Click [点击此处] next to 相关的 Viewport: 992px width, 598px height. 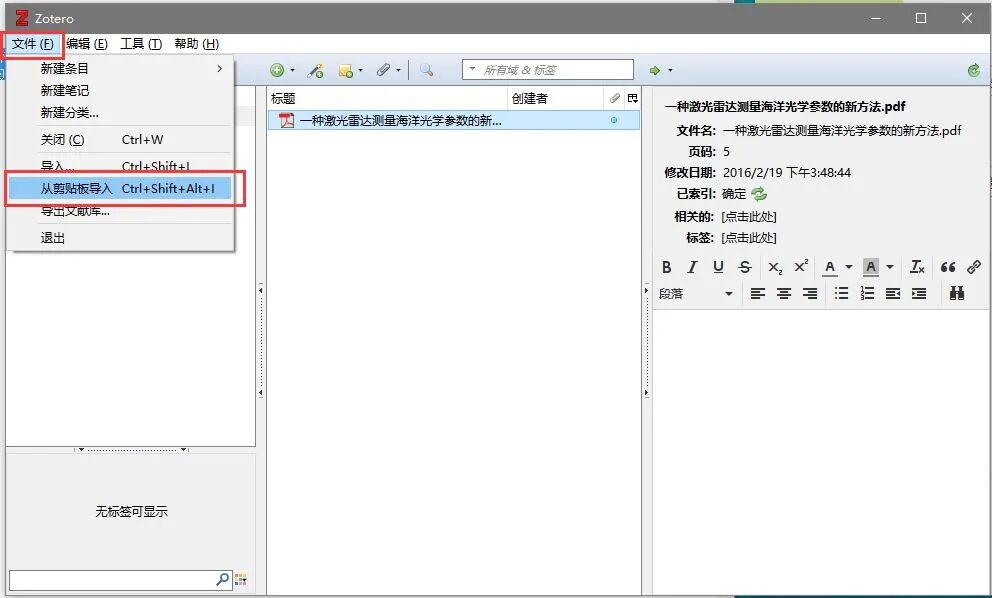[749, 216]
